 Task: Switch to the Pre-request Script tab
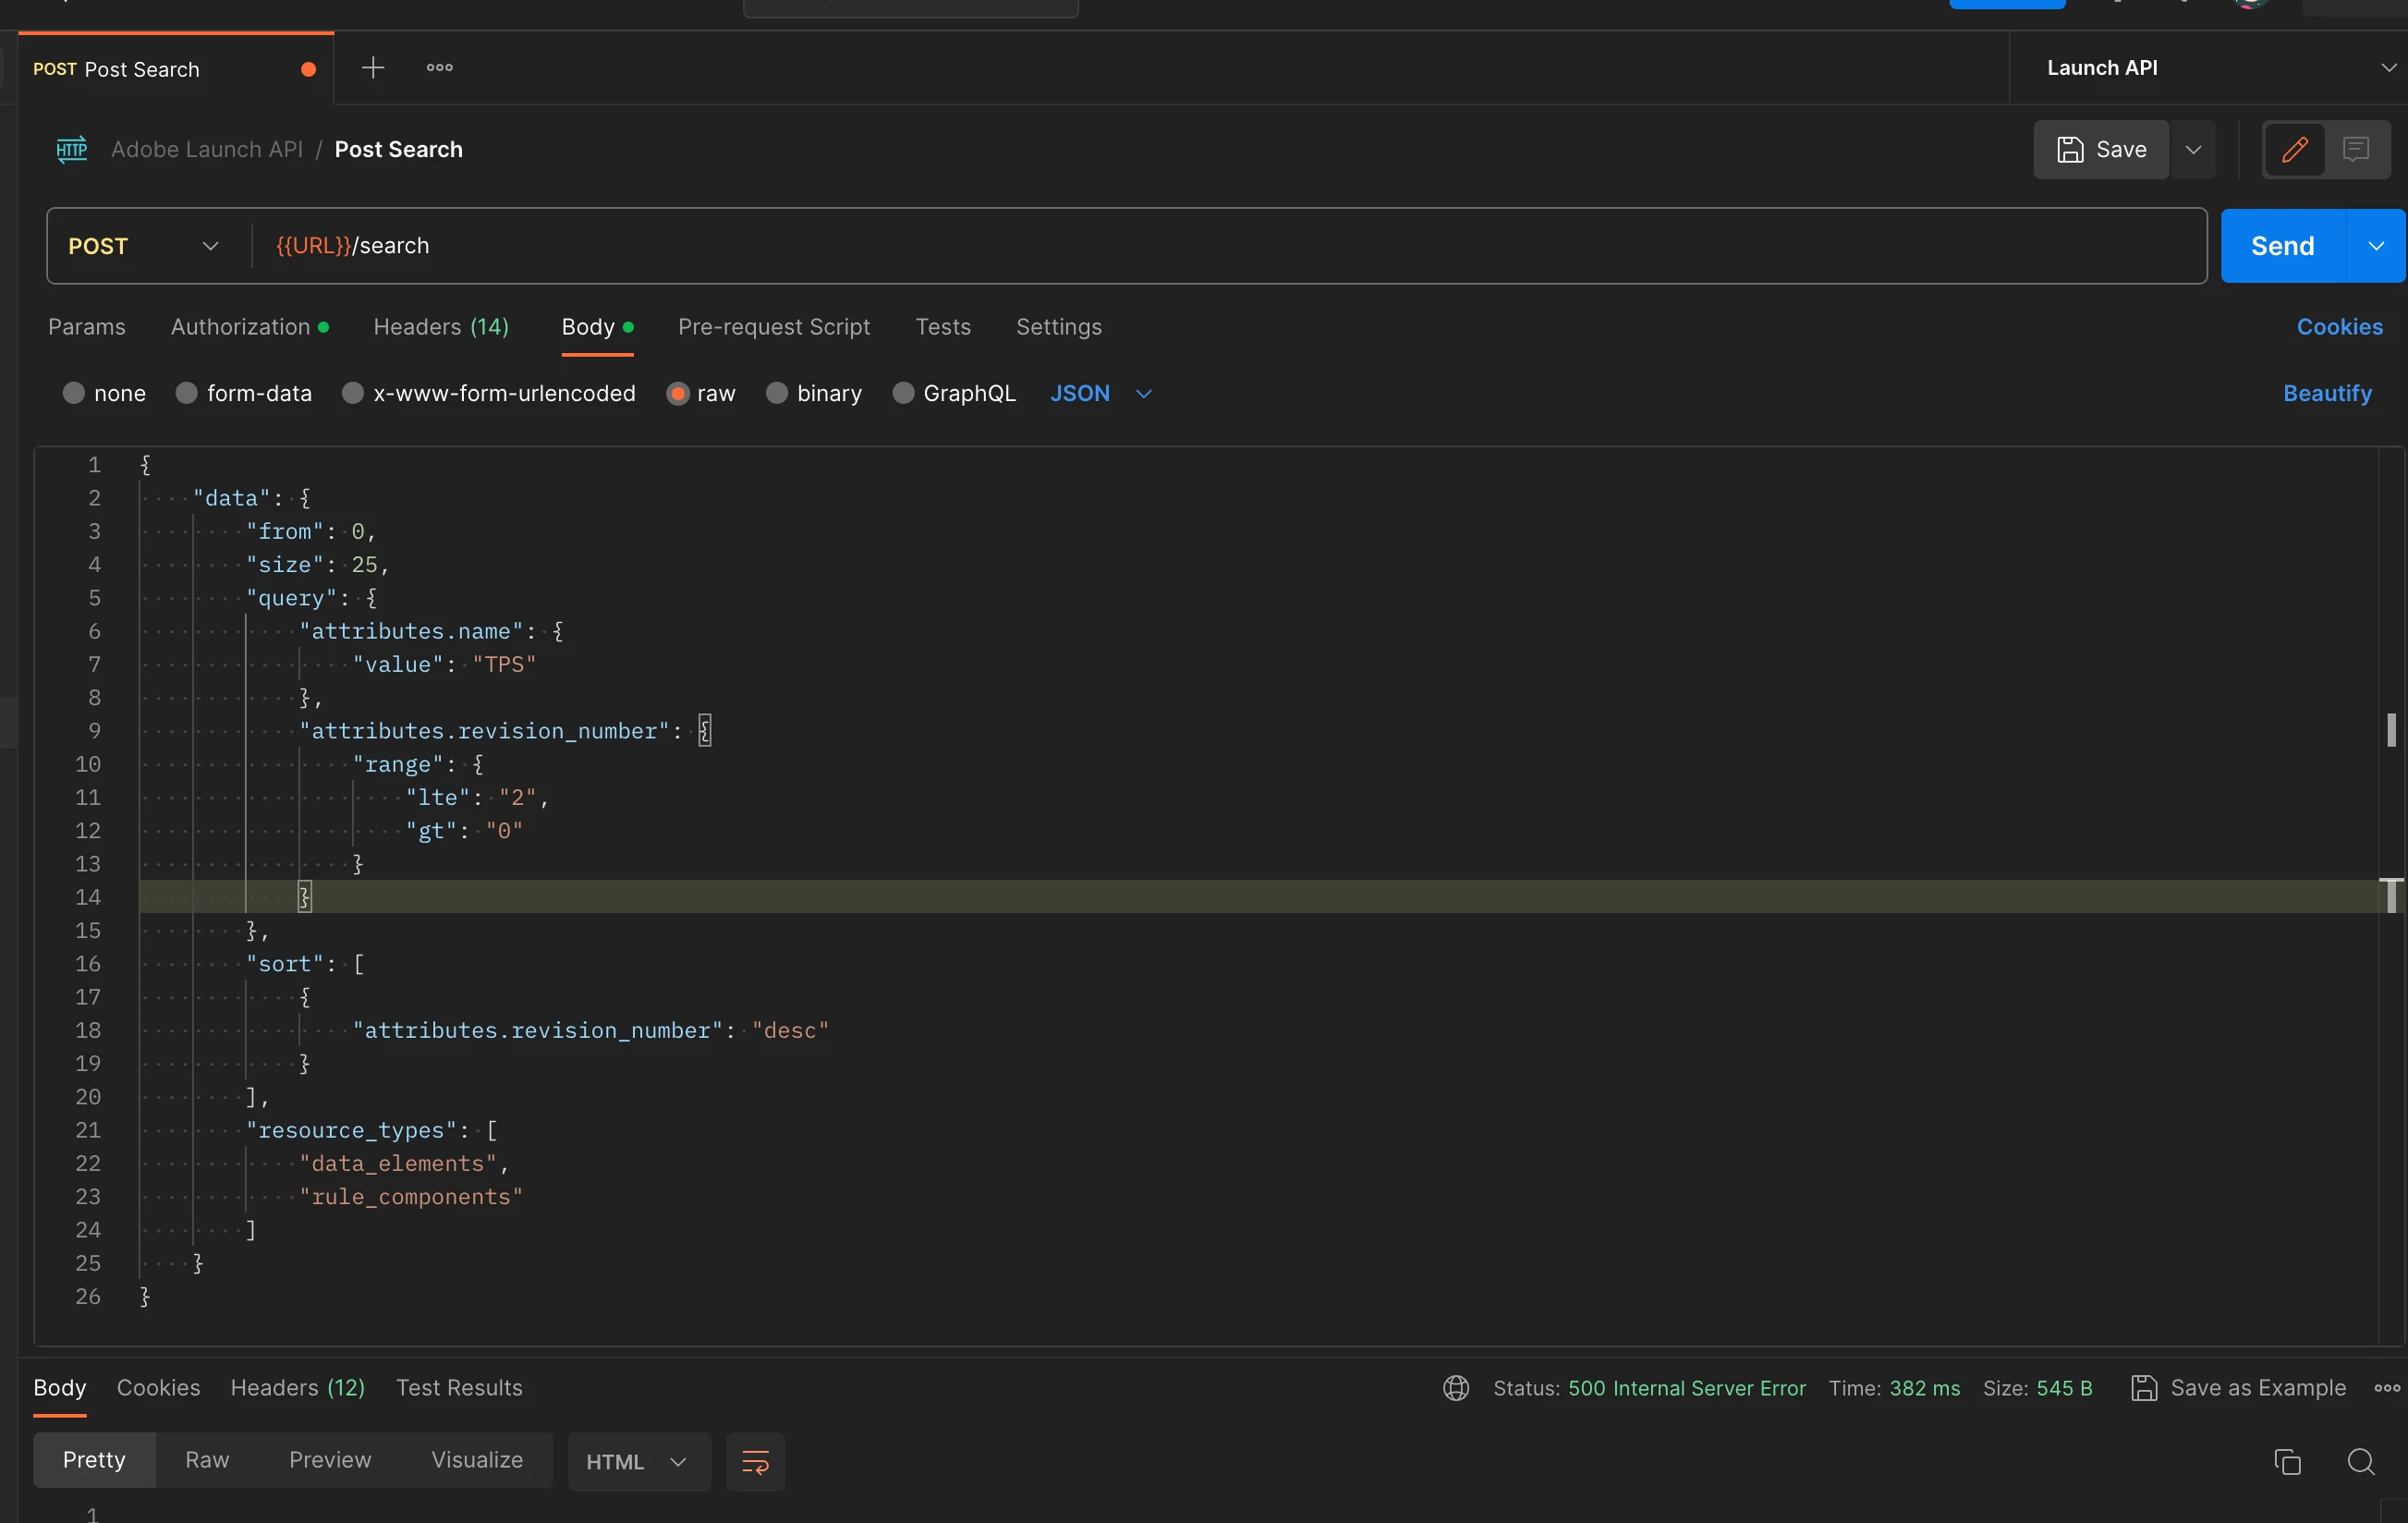(x=773, y=327)
